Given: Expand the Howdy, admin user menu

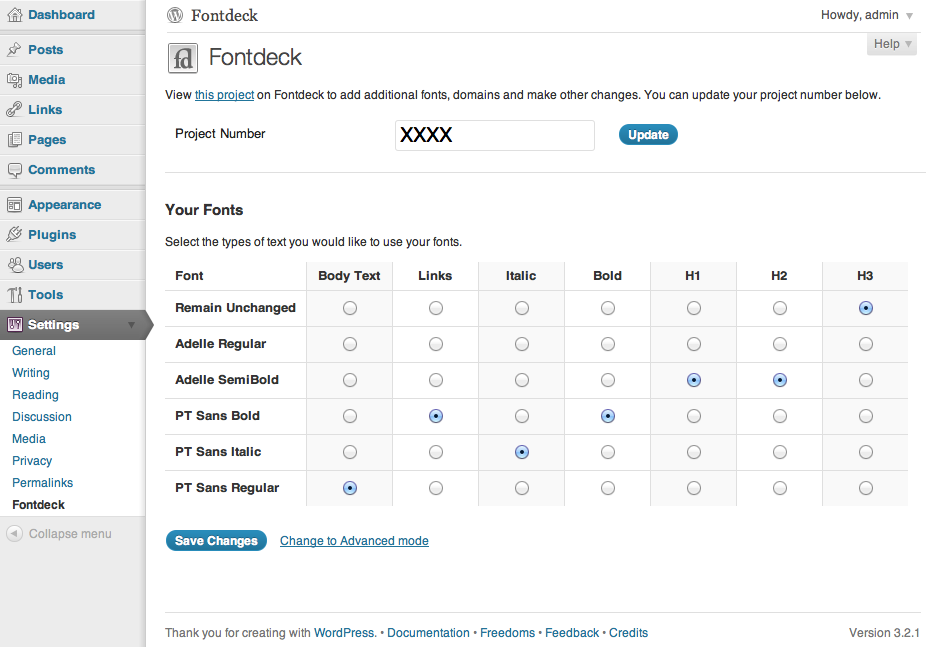Looking at the screenshot, I should (867, 15).
